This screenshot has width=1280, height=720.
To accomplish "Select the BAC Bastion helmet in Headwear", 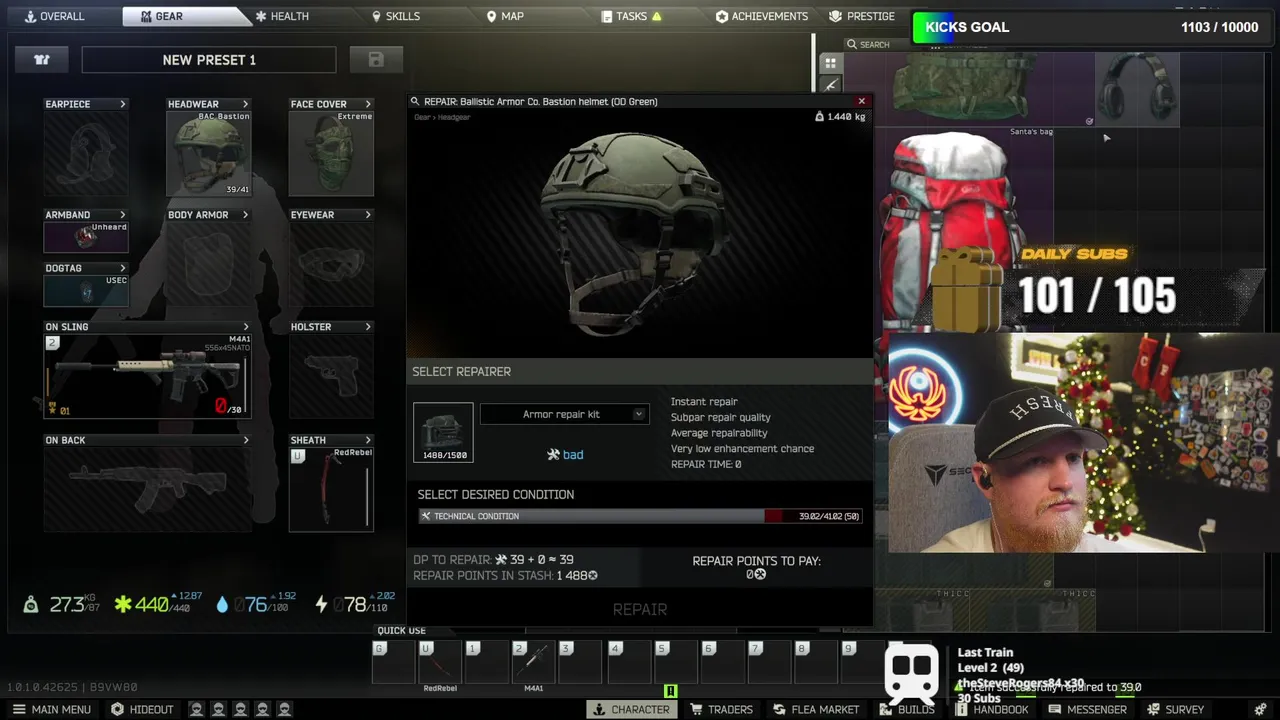I will tap(208, 153).
